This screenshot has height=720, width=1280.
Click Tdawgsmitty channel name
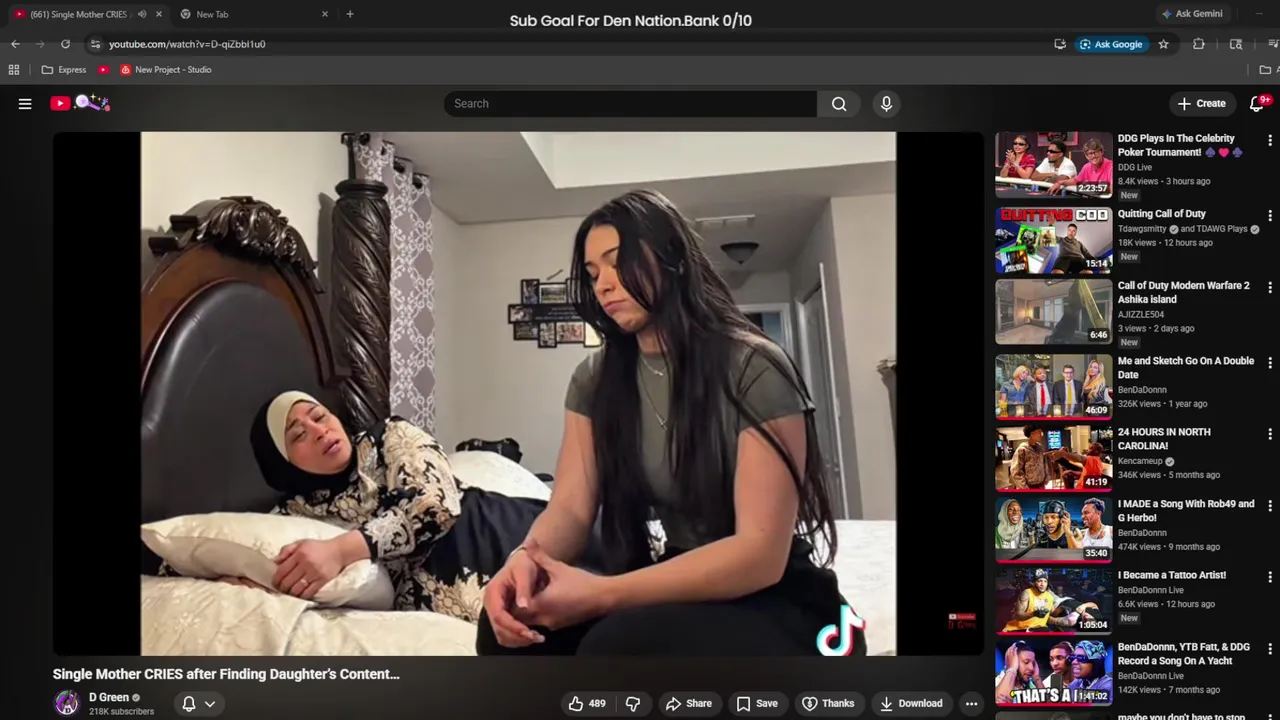pos(1142,229)
